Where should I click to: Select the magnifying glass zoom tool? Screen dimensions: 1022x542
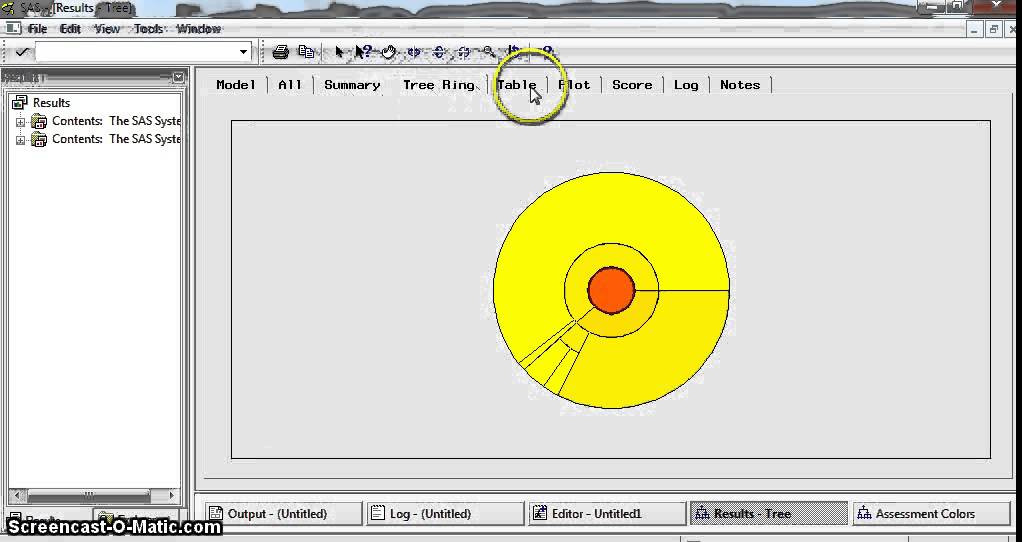(x=488, y=52)
